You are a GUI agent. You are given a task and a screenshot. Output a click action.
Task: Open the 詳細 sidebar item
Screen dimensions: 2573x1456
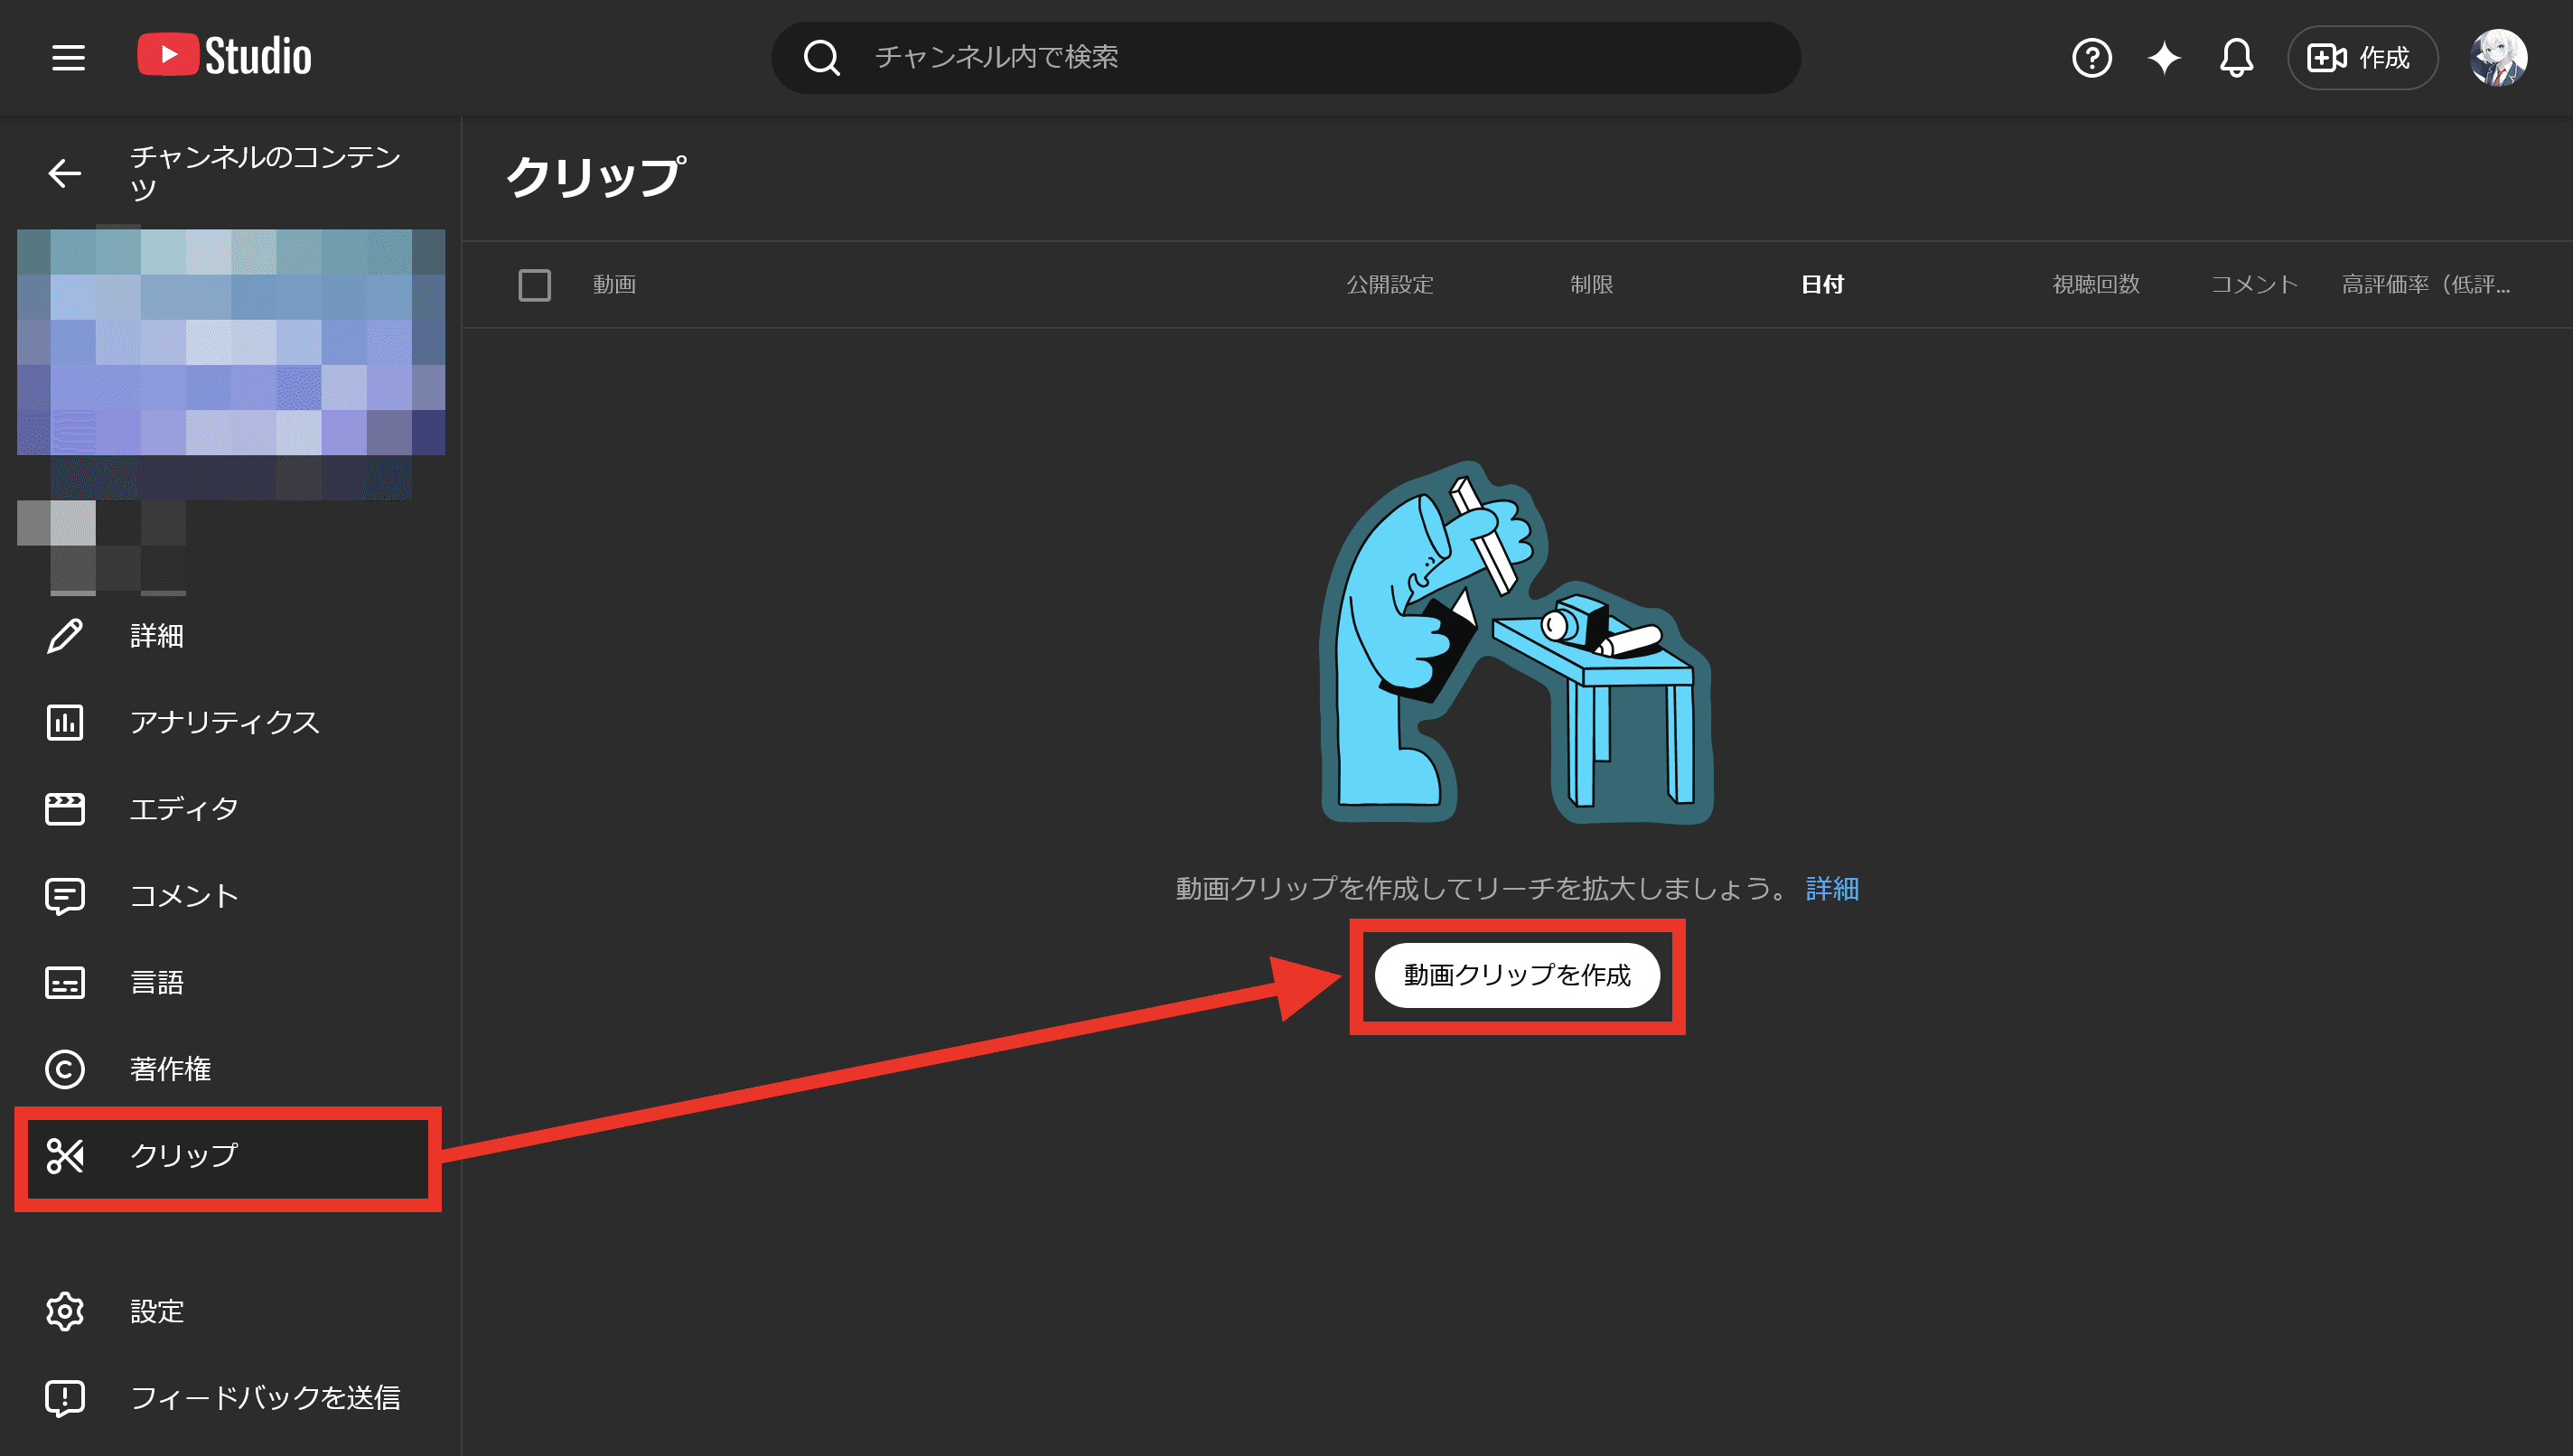click(230, 636)
